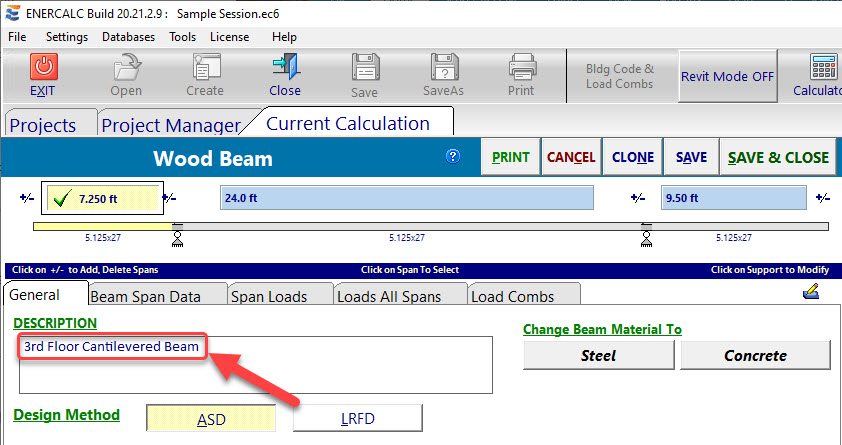Click the red EXIT power icon
Screen dimensions: 842x445
point(43,68)
